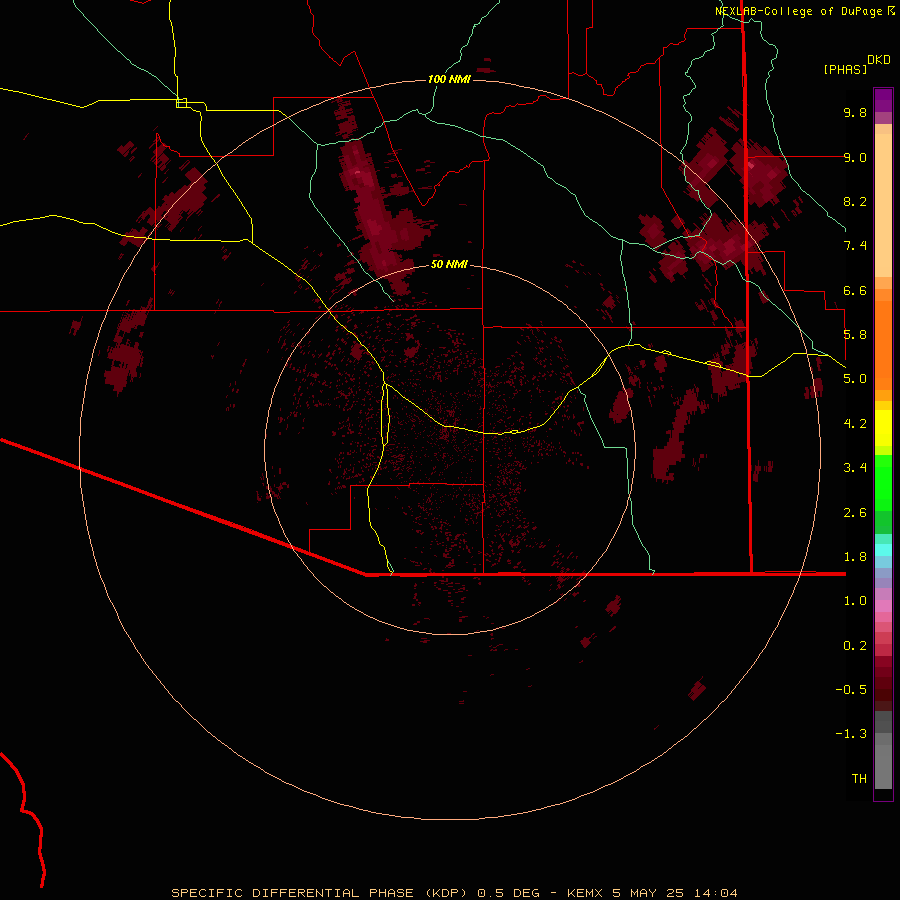Click the 5.8 value on color scale
The image size is (900, 900).
pyautogui.click(x=855, y=335)
